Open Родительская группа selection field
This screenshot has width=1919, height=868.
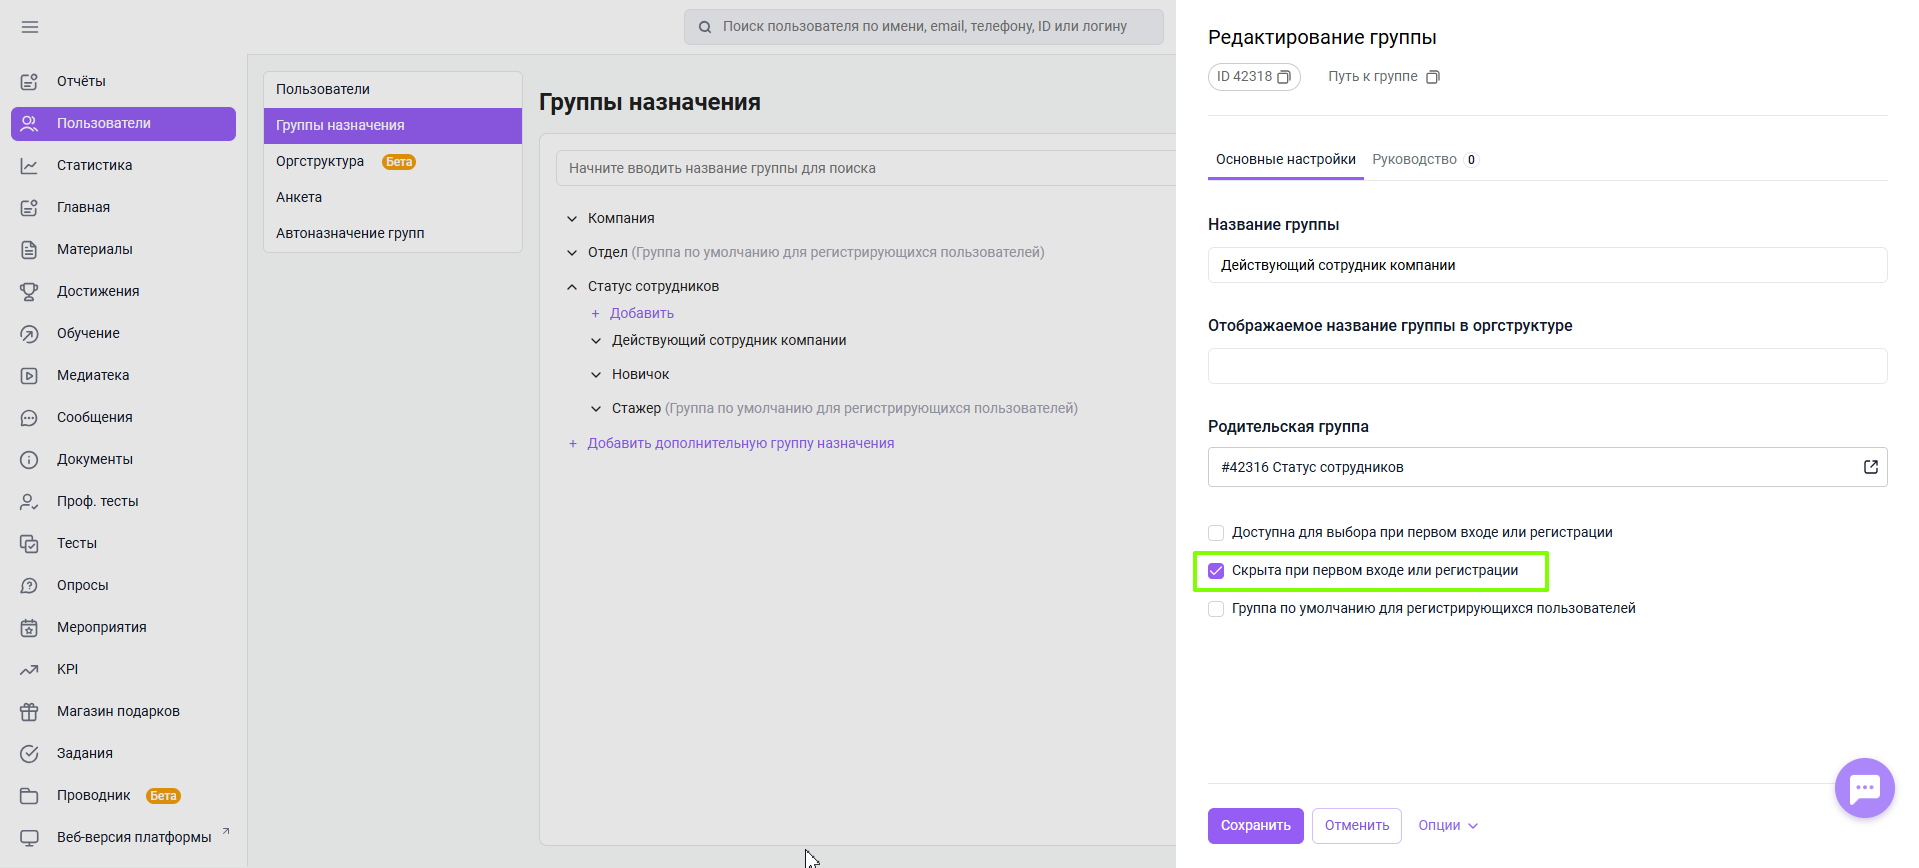(1547, 467)
